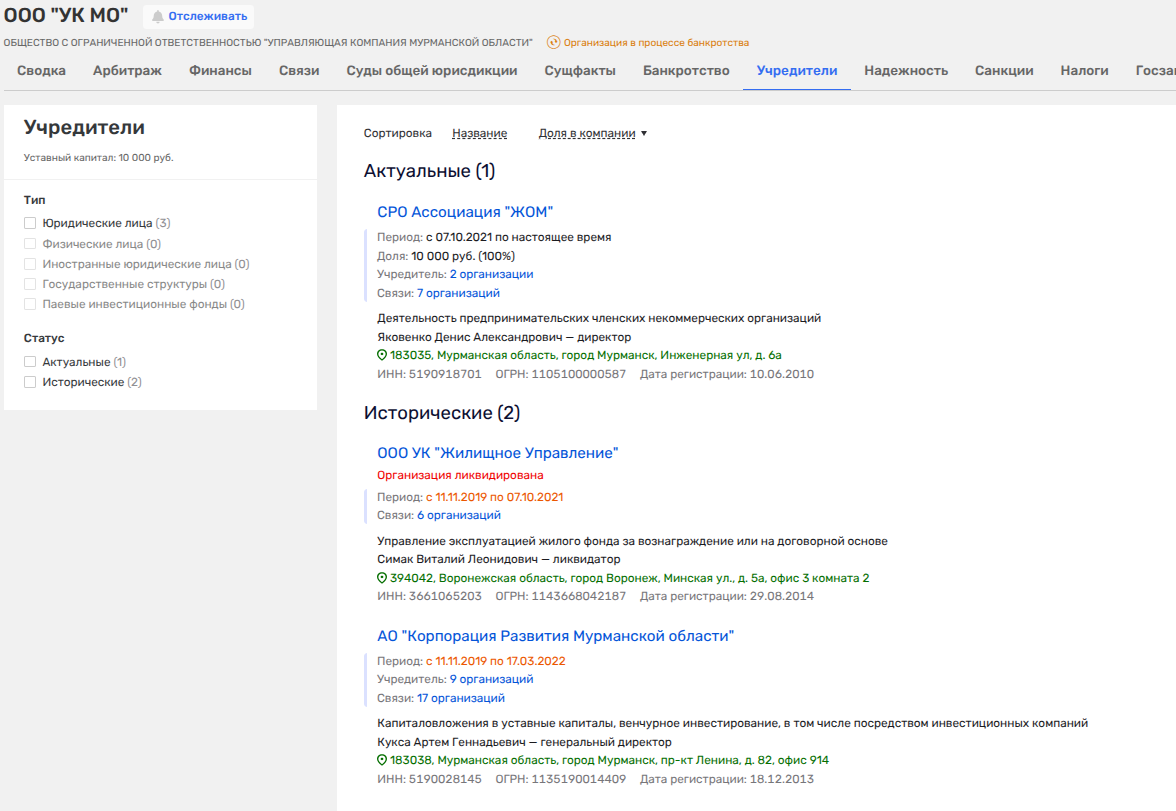The image size is (1176, 811).
Task: Toggle the Исторические status filter
Action: (x=30, y=382)
